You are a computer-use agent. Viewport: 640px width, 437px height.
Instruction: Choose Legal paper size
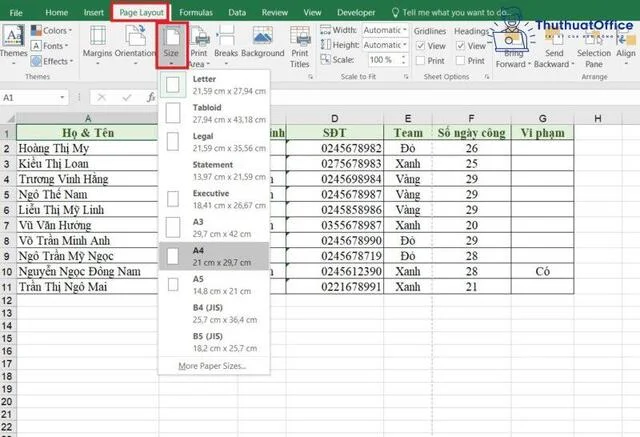click(x=214, y=142)
